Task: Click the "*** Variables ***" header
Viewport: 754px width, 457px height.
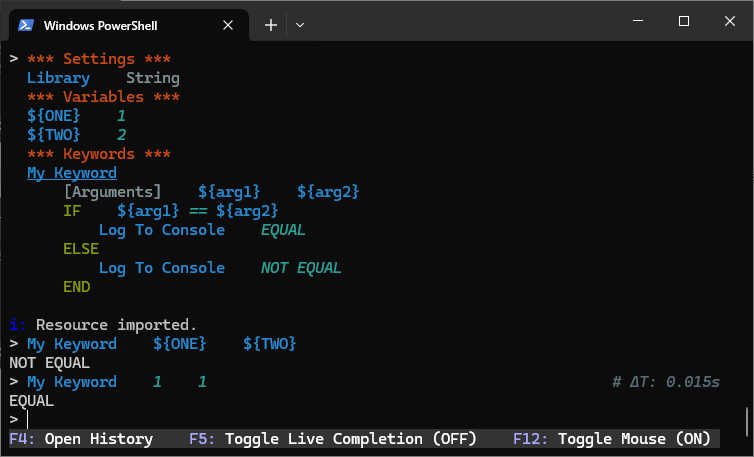Action: [103, 97]
